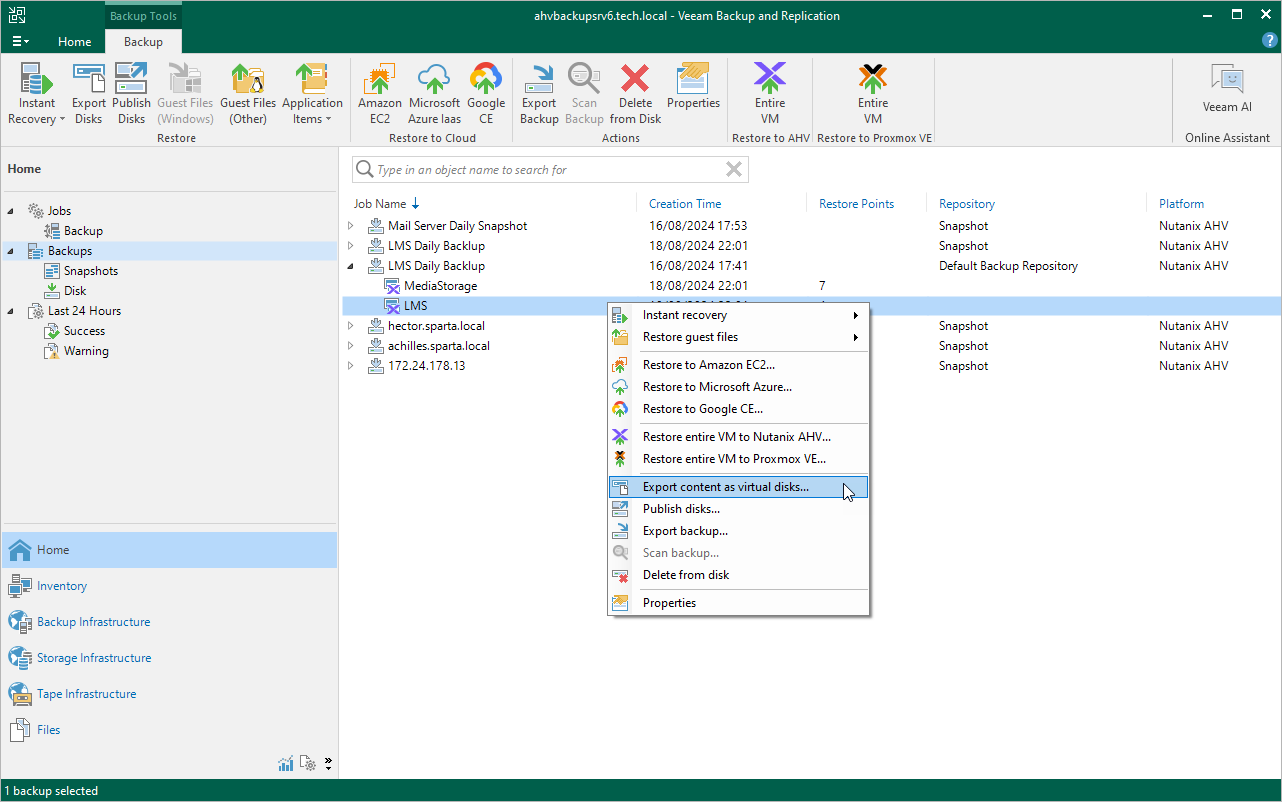Open Backup Infrastructure view
The height and width of the screenshot is (802, 1282).
[x=93, y=622]
